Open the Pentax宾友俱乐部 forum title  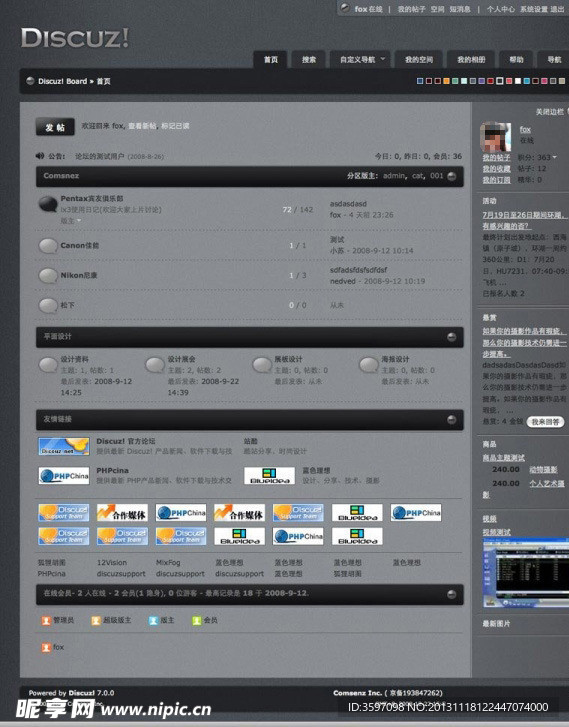coord(92,198)
